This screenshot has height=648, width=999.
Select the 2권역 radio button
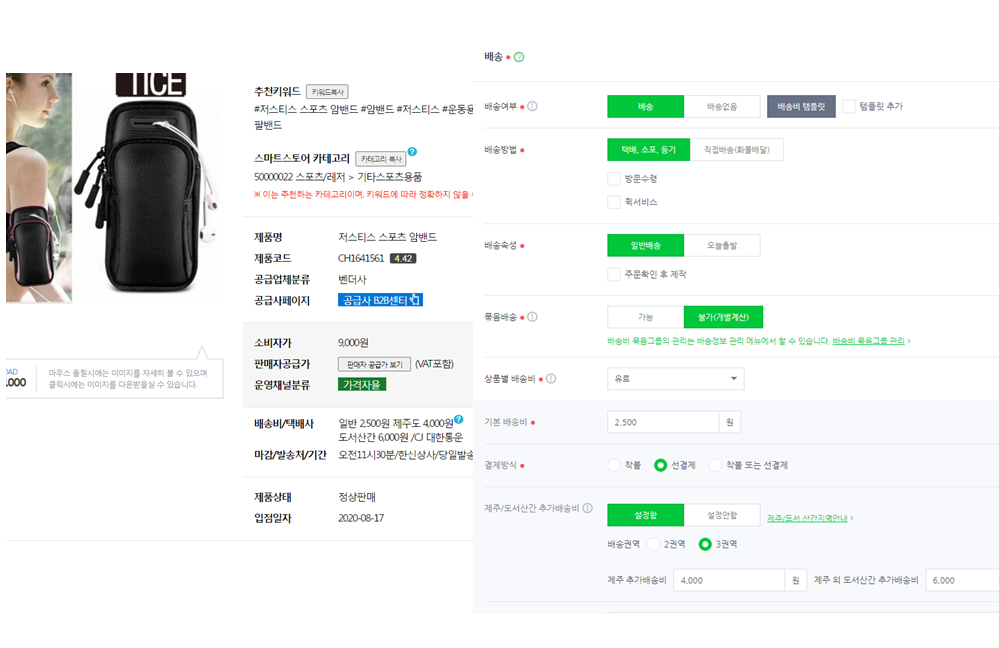(653, 544)
